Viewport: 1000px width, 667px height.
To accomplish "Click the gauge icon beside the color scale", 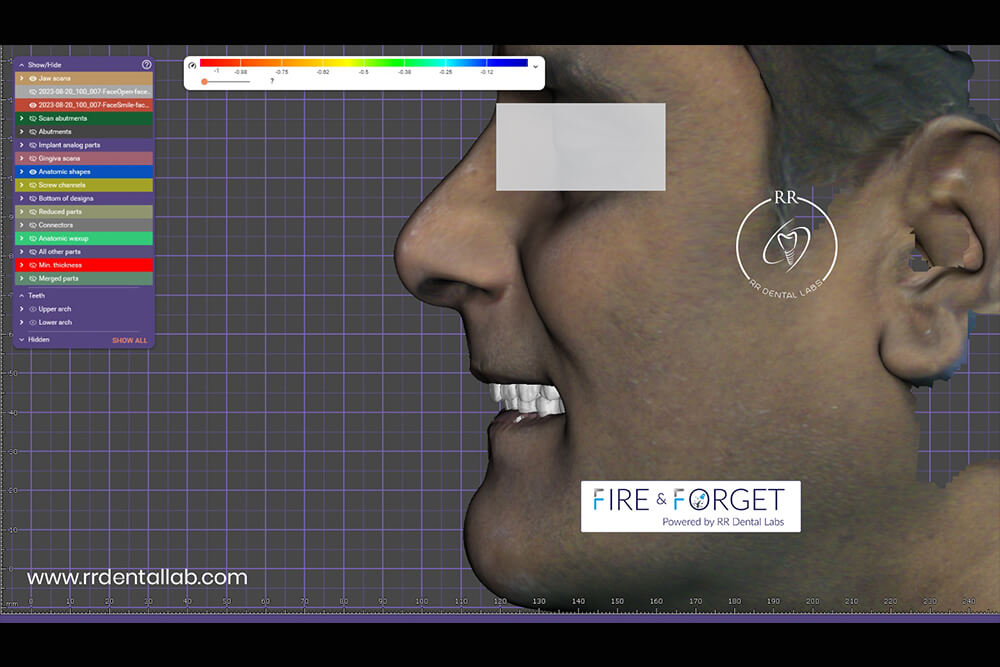I will 192,65.
